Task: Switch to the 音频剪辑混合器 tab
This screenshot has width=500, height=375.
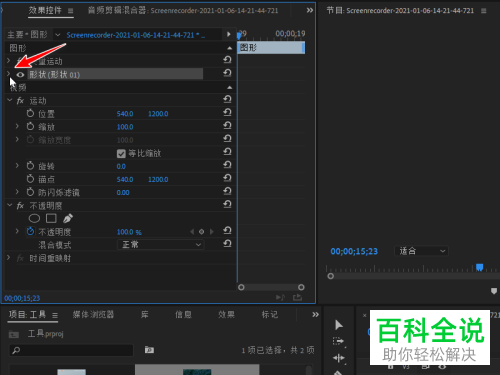Action: click(183, 11)
